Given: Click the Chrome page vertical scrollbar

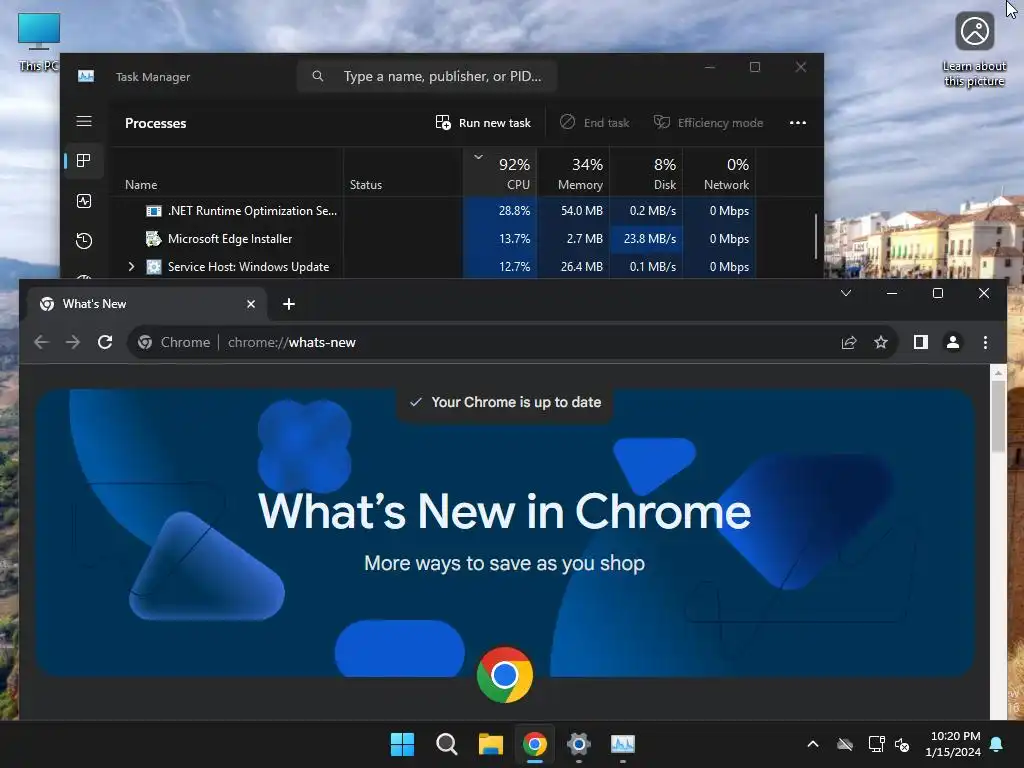Looking at the screenshot, I should (998, 415).
